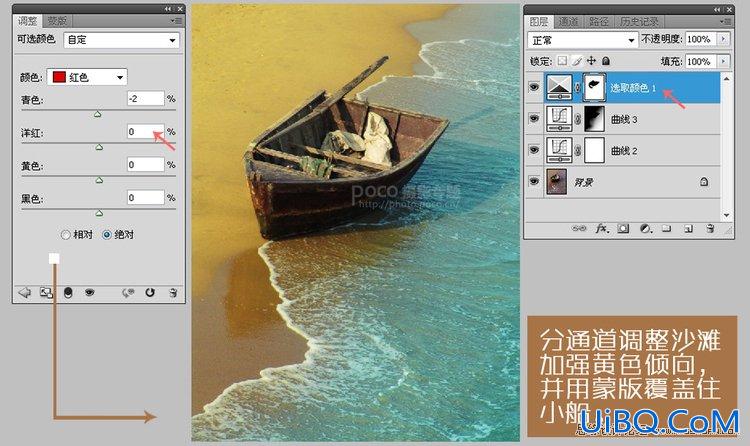This screenshot has height=446, width=750.
Task: Switch to the 调整 tab
Action: click(27, 21)
